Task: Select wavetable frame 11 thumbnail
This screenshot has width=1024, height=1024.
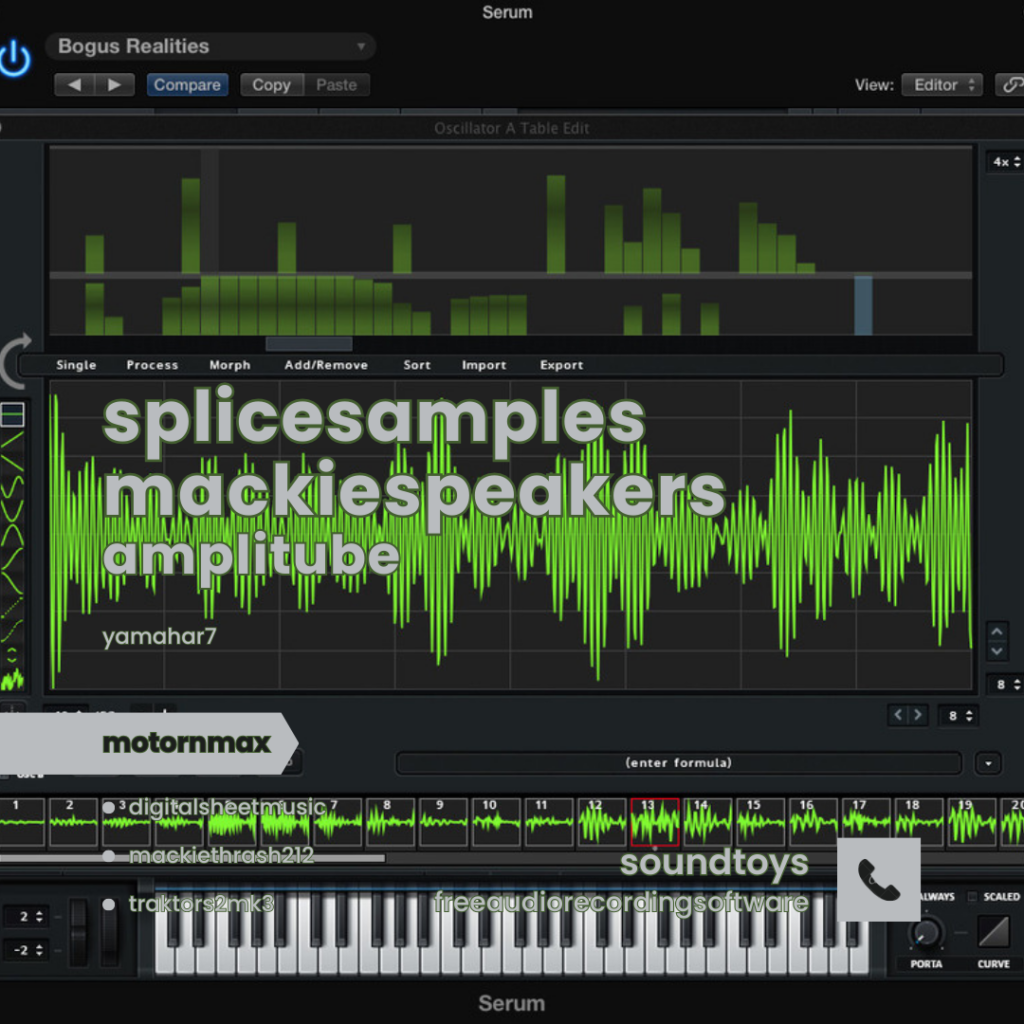Action: pos(549,822)
